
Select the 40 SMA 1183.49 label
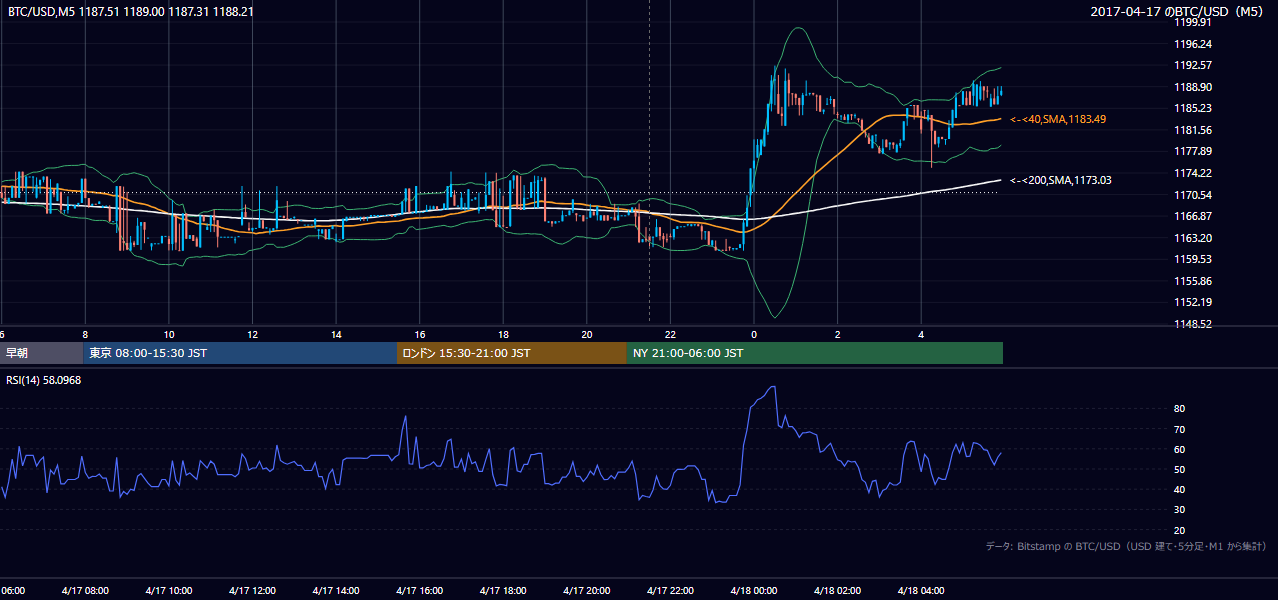coord(1058,119)
